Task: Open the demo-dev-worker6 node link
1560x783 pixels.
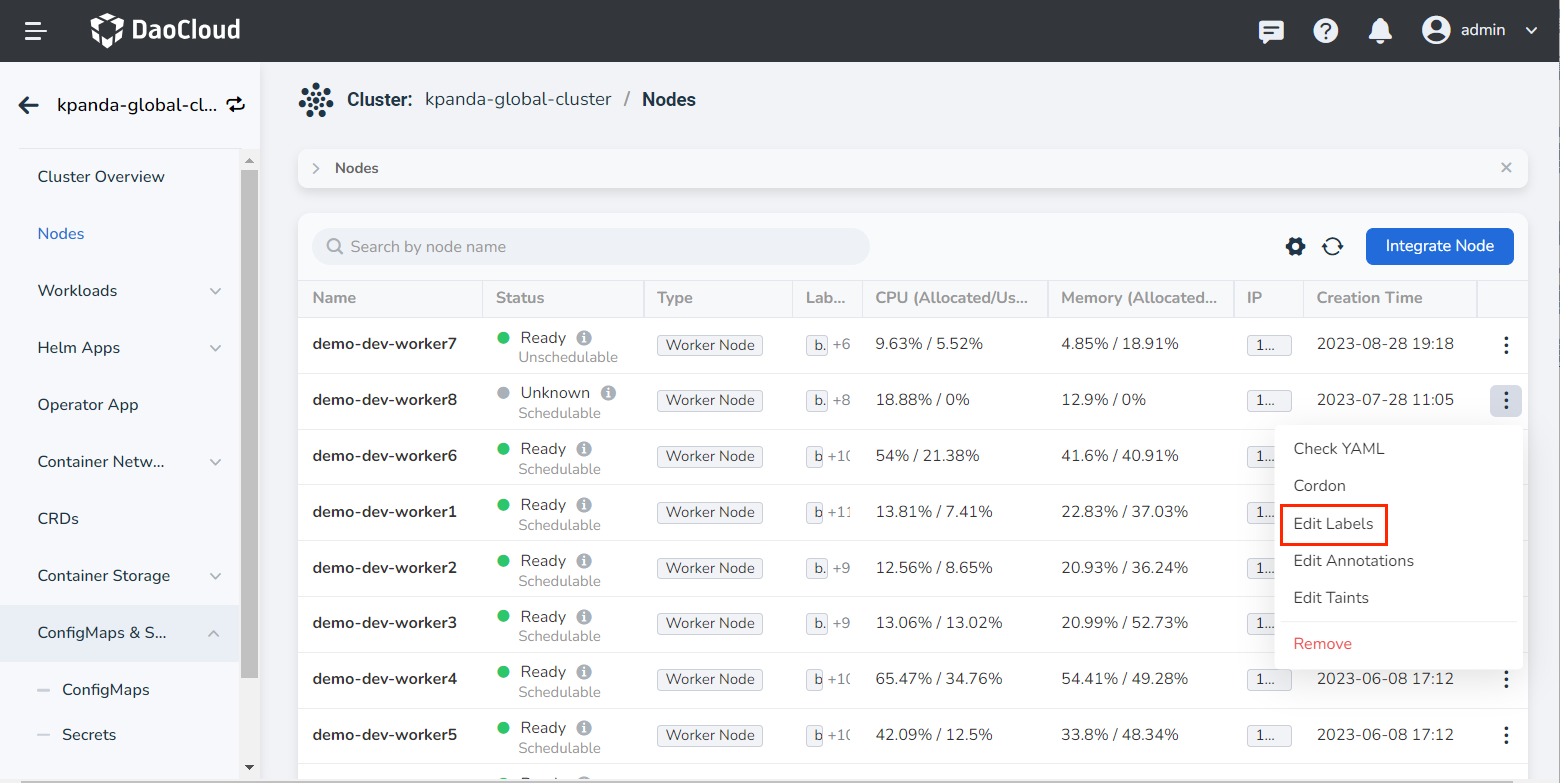Action: click(384, 456)
